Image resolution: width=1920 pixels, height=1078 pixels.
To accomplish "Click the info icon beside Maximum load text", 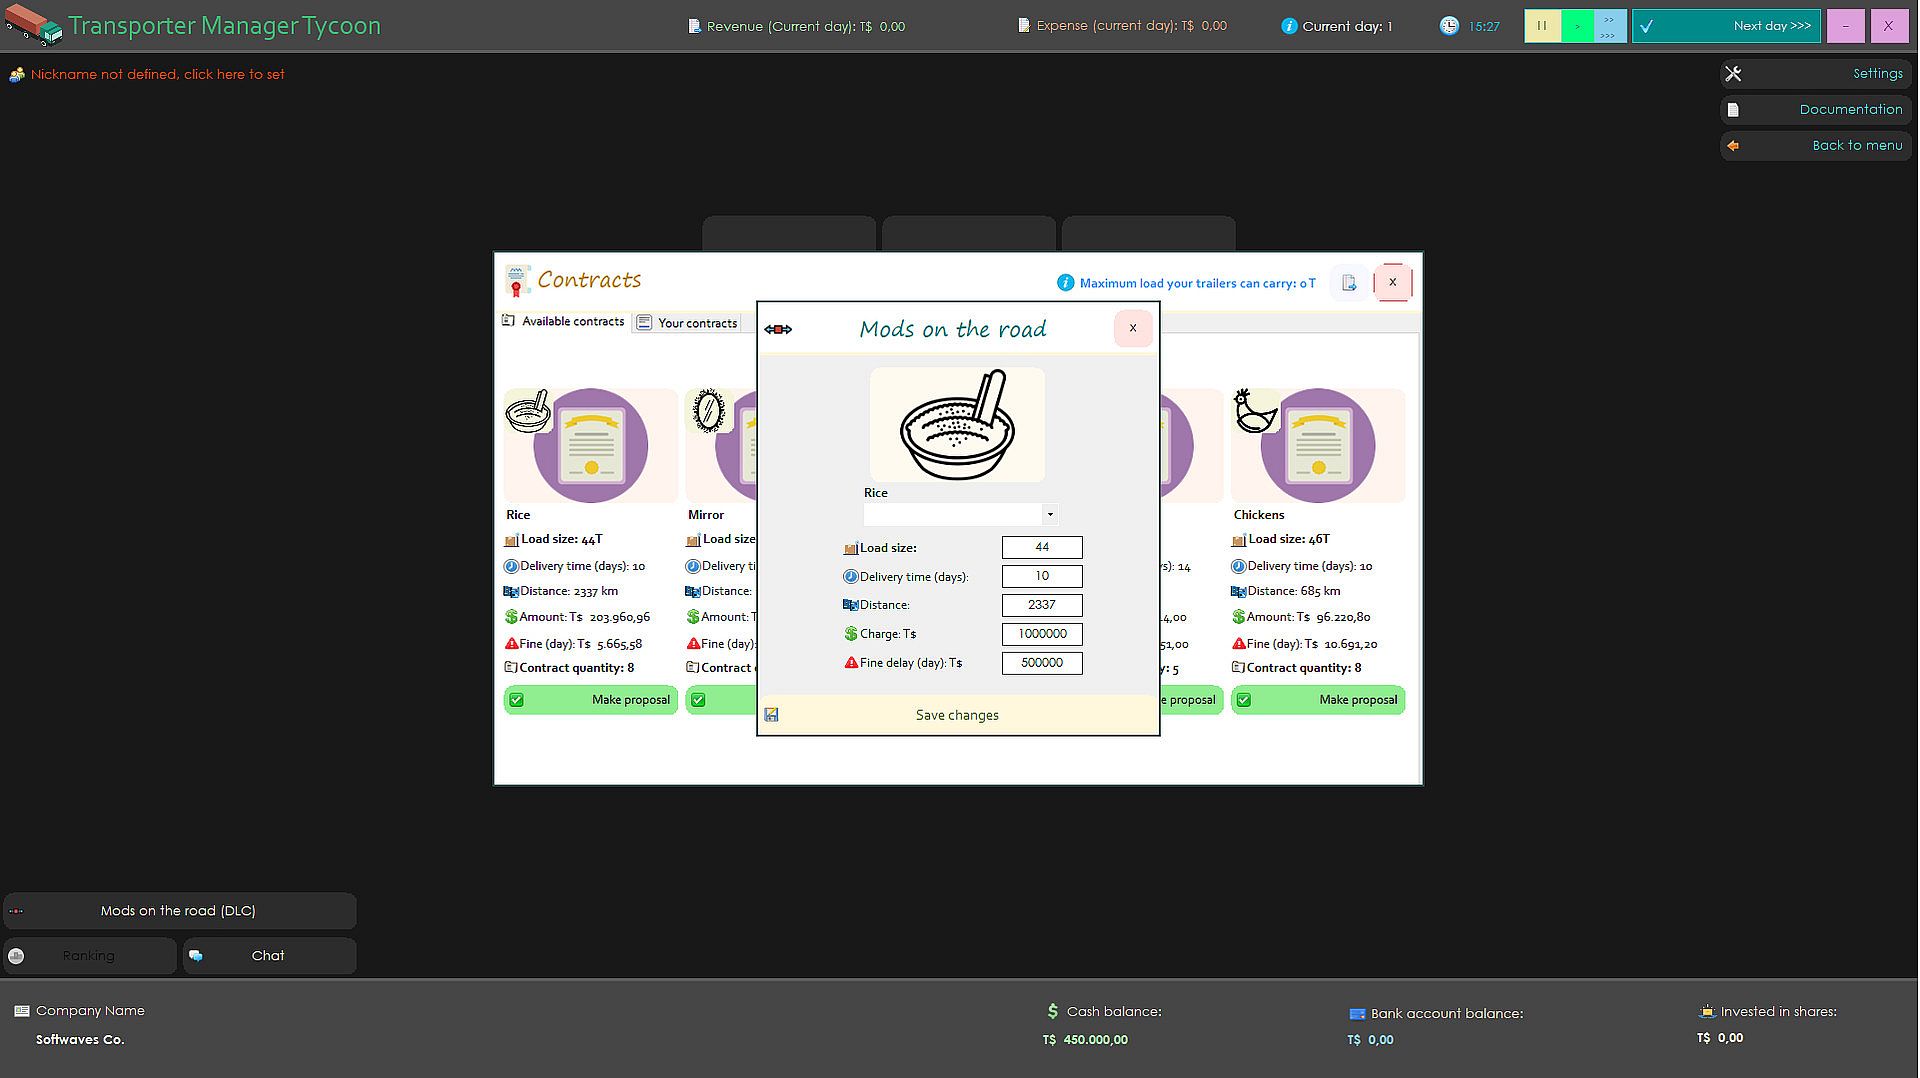I will (1065, 283).
